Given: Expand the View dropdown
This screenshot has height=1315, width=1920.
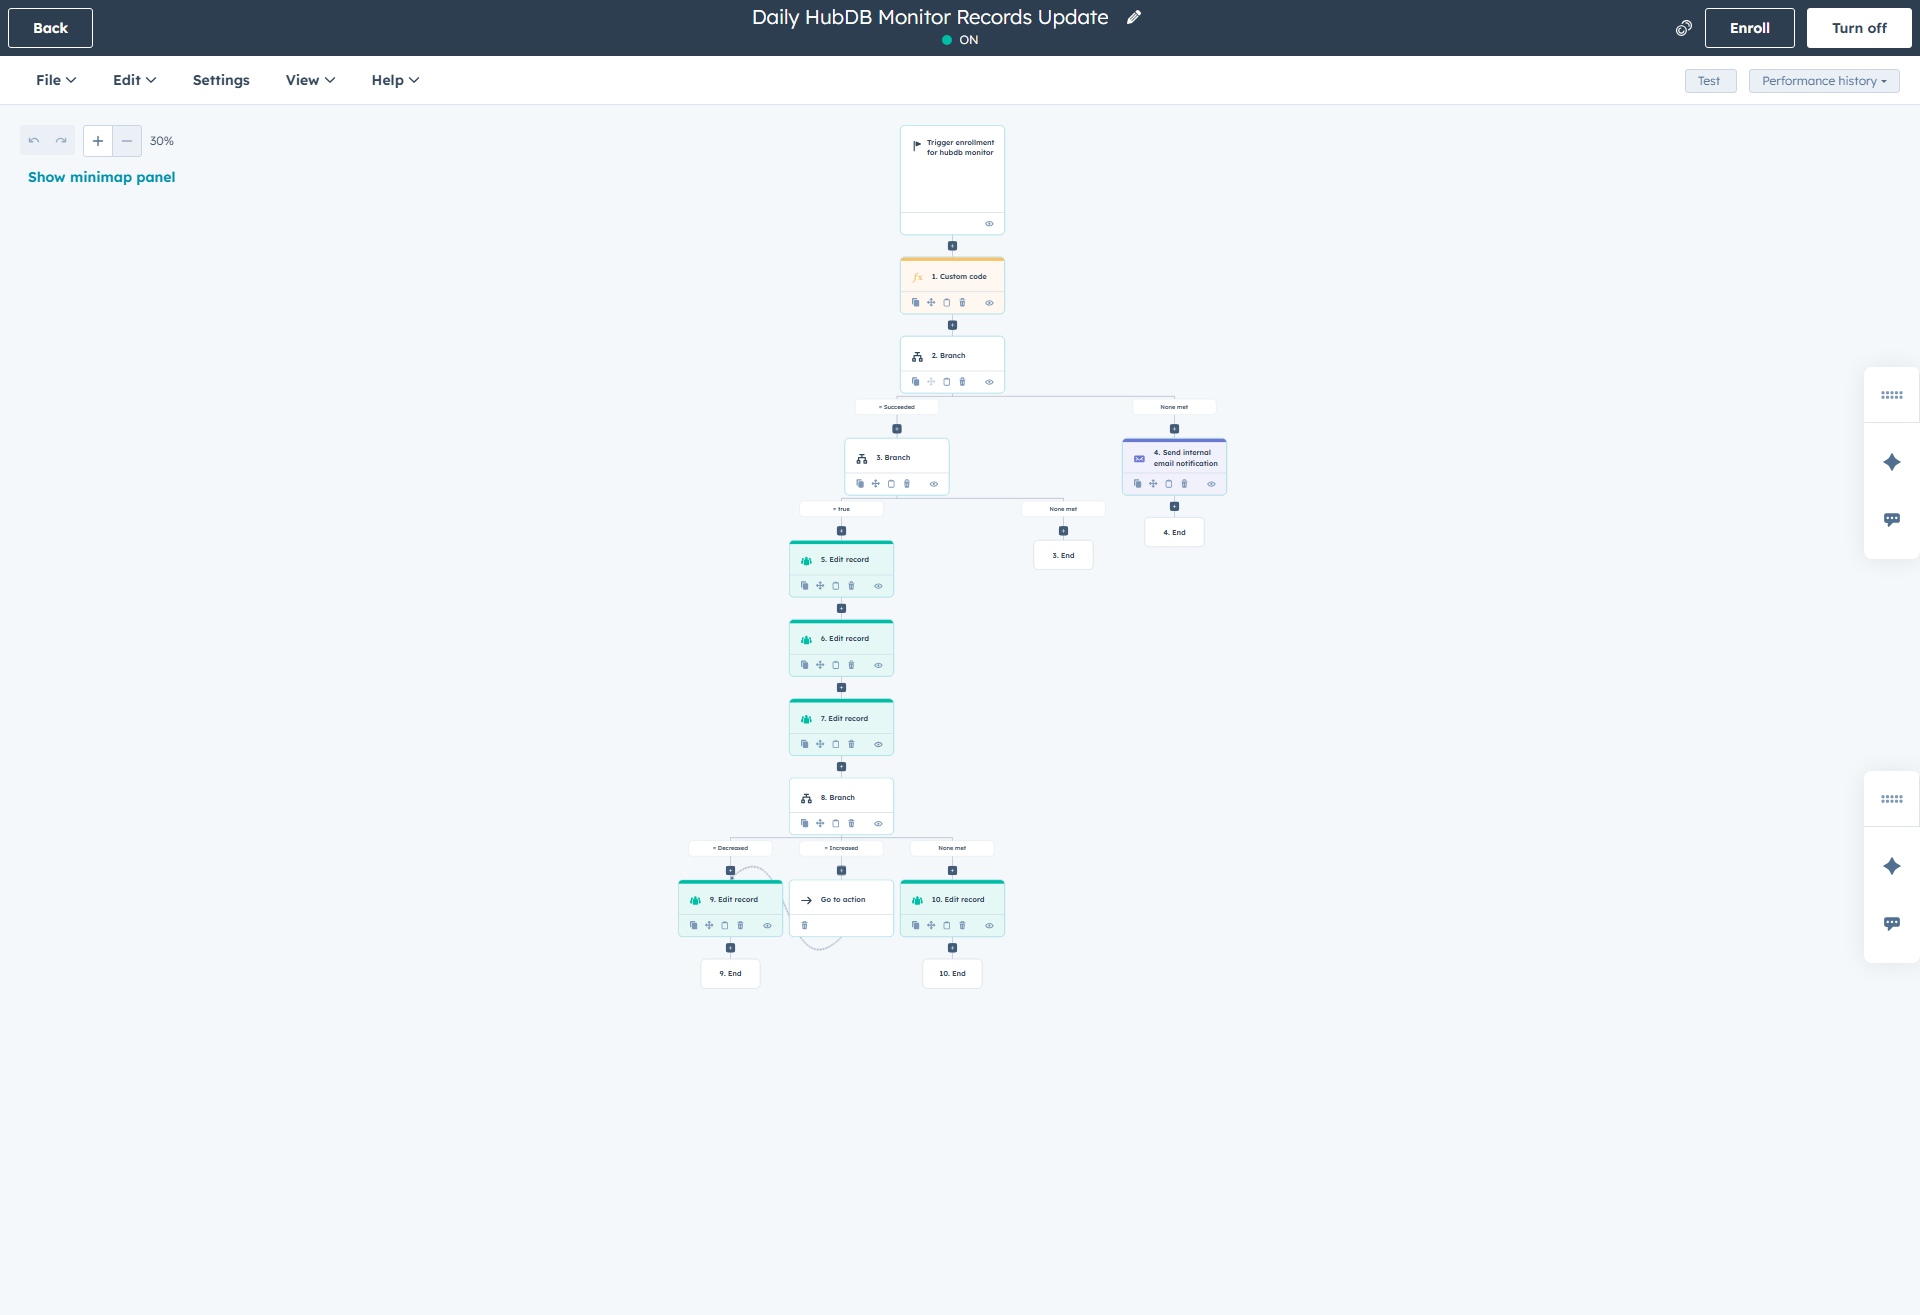Looking at the screenshot, I should point(309,80).
